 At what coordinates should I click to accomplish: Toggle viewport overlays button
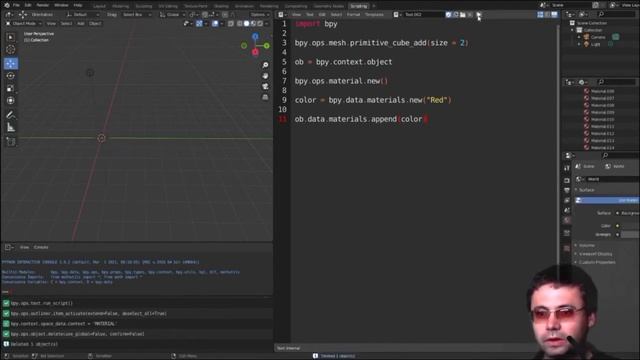[x=215, y=24]
